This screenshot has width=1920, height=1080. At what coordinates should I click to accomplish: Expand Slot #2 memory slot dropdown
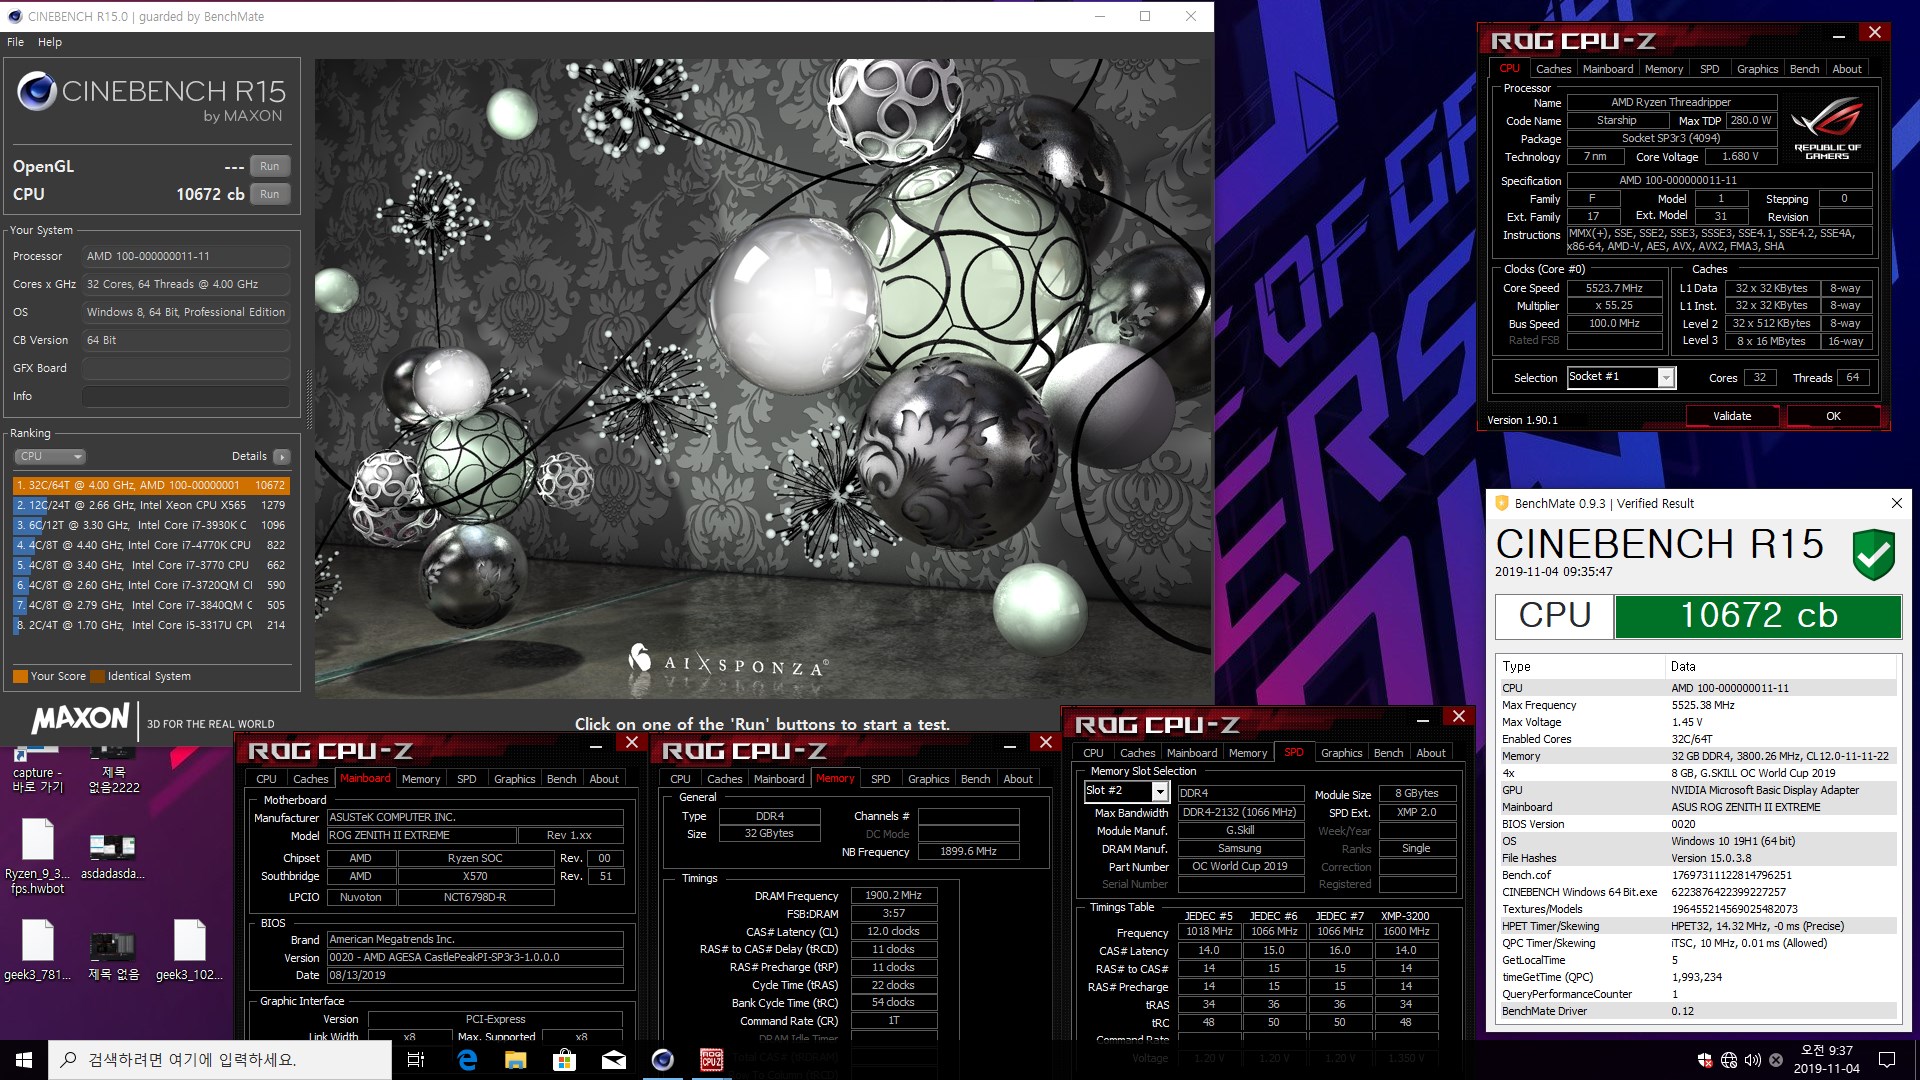point(1159,792)
